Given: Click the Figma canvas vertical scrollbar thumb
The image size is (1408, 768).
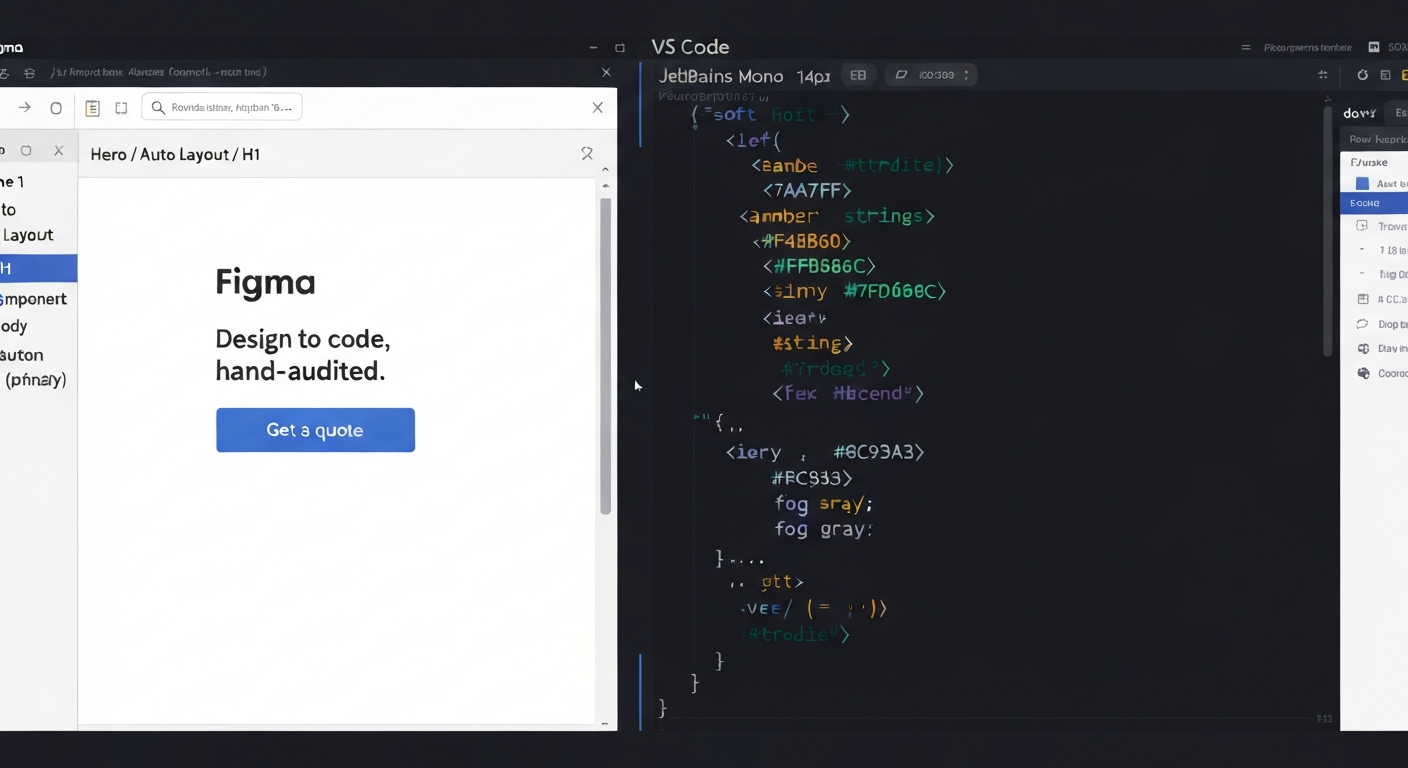Looking at the screenshot, I should tap(605, 356).
